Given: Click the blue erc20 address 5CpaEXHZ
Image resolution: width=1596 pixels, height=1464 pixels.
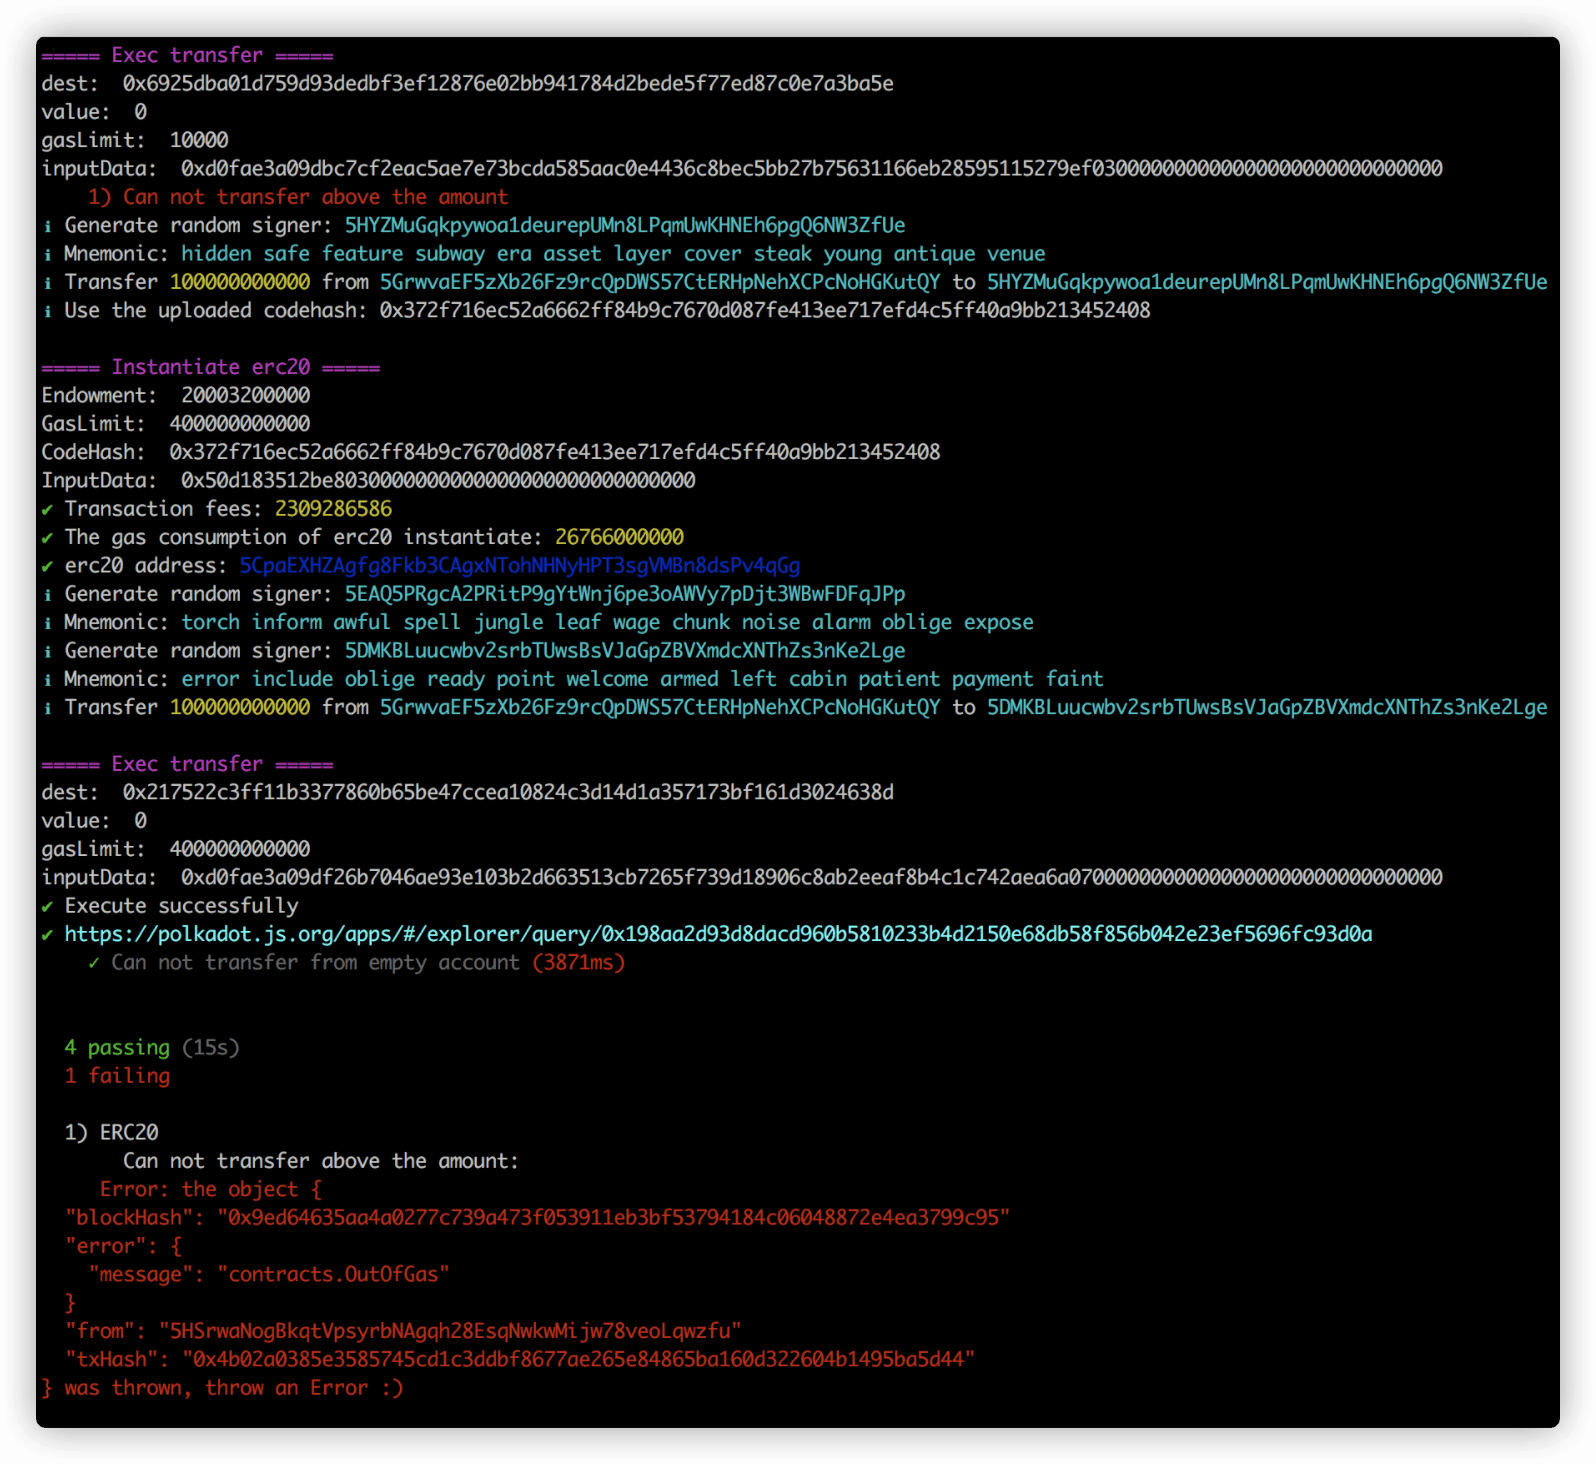Looking at the screenshot, I should point(519,566).
